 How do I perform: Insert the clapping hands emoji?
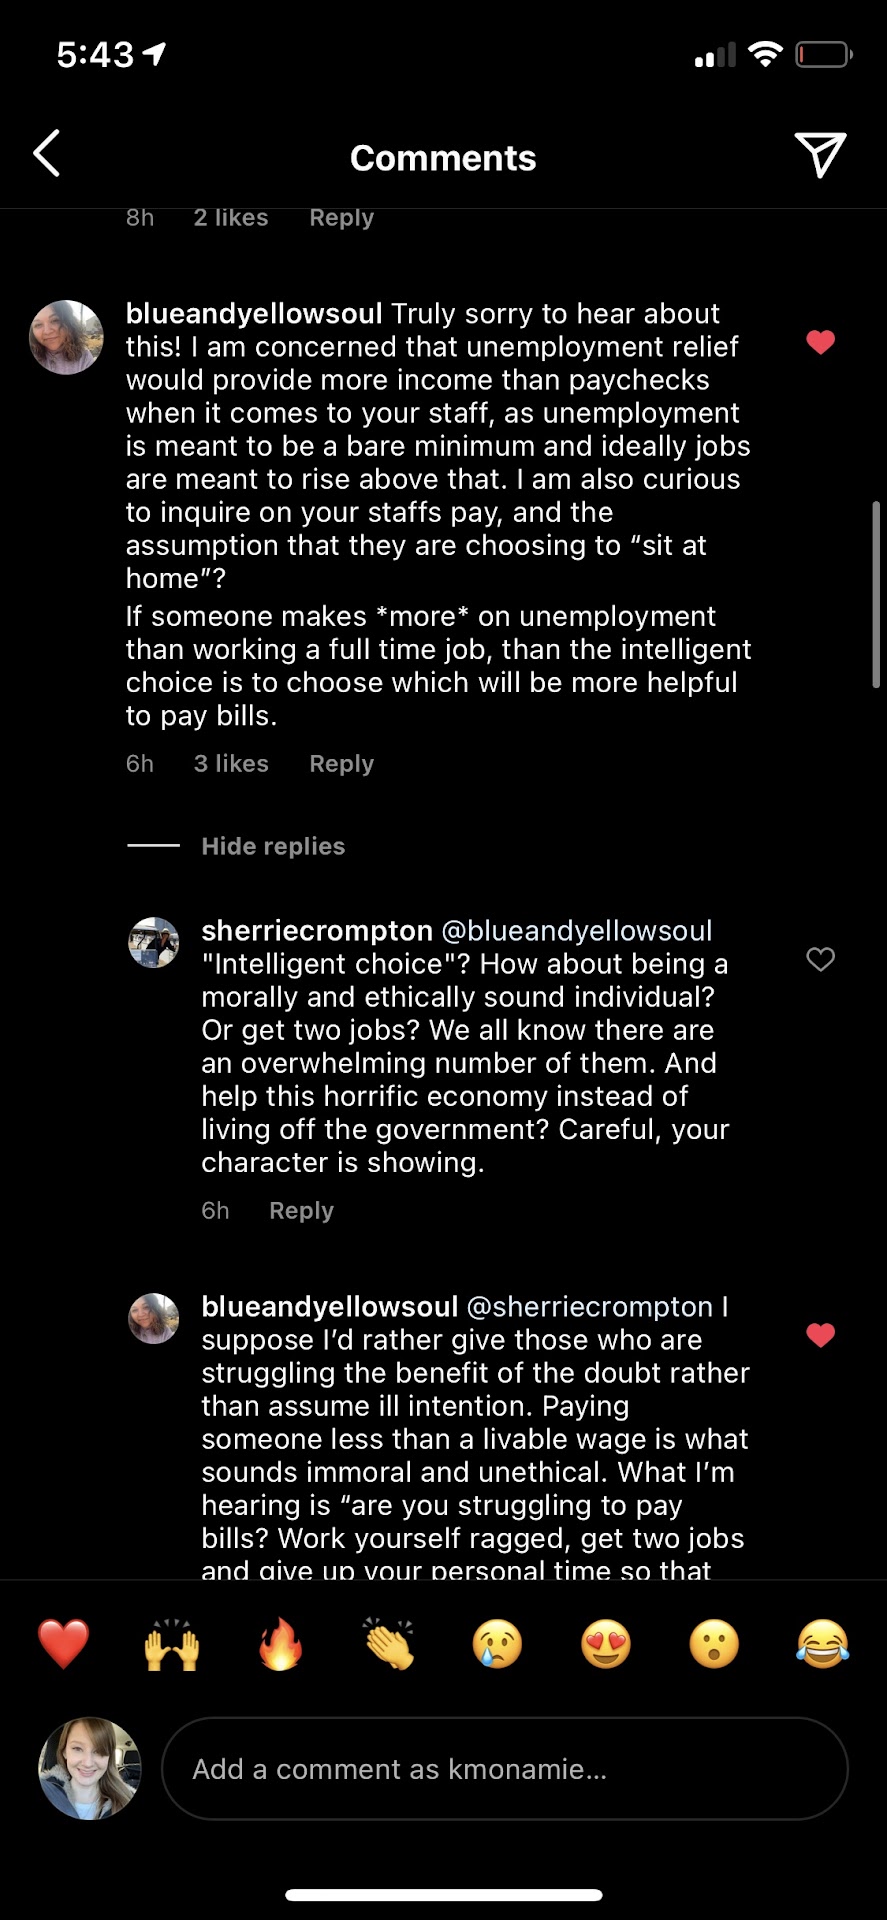390,1644
